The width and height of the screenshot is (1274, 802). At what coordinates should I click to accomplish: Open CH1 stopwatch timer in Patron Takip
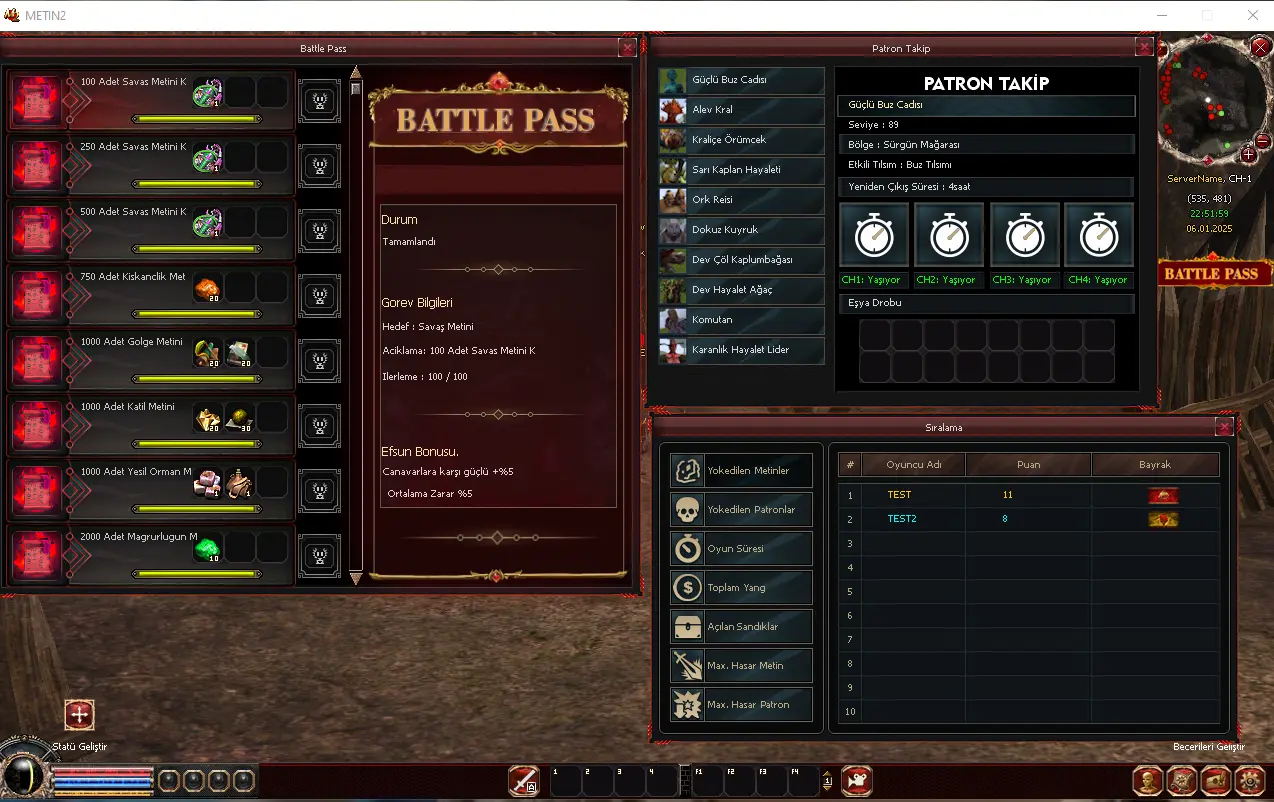click(x=874, y=236)
